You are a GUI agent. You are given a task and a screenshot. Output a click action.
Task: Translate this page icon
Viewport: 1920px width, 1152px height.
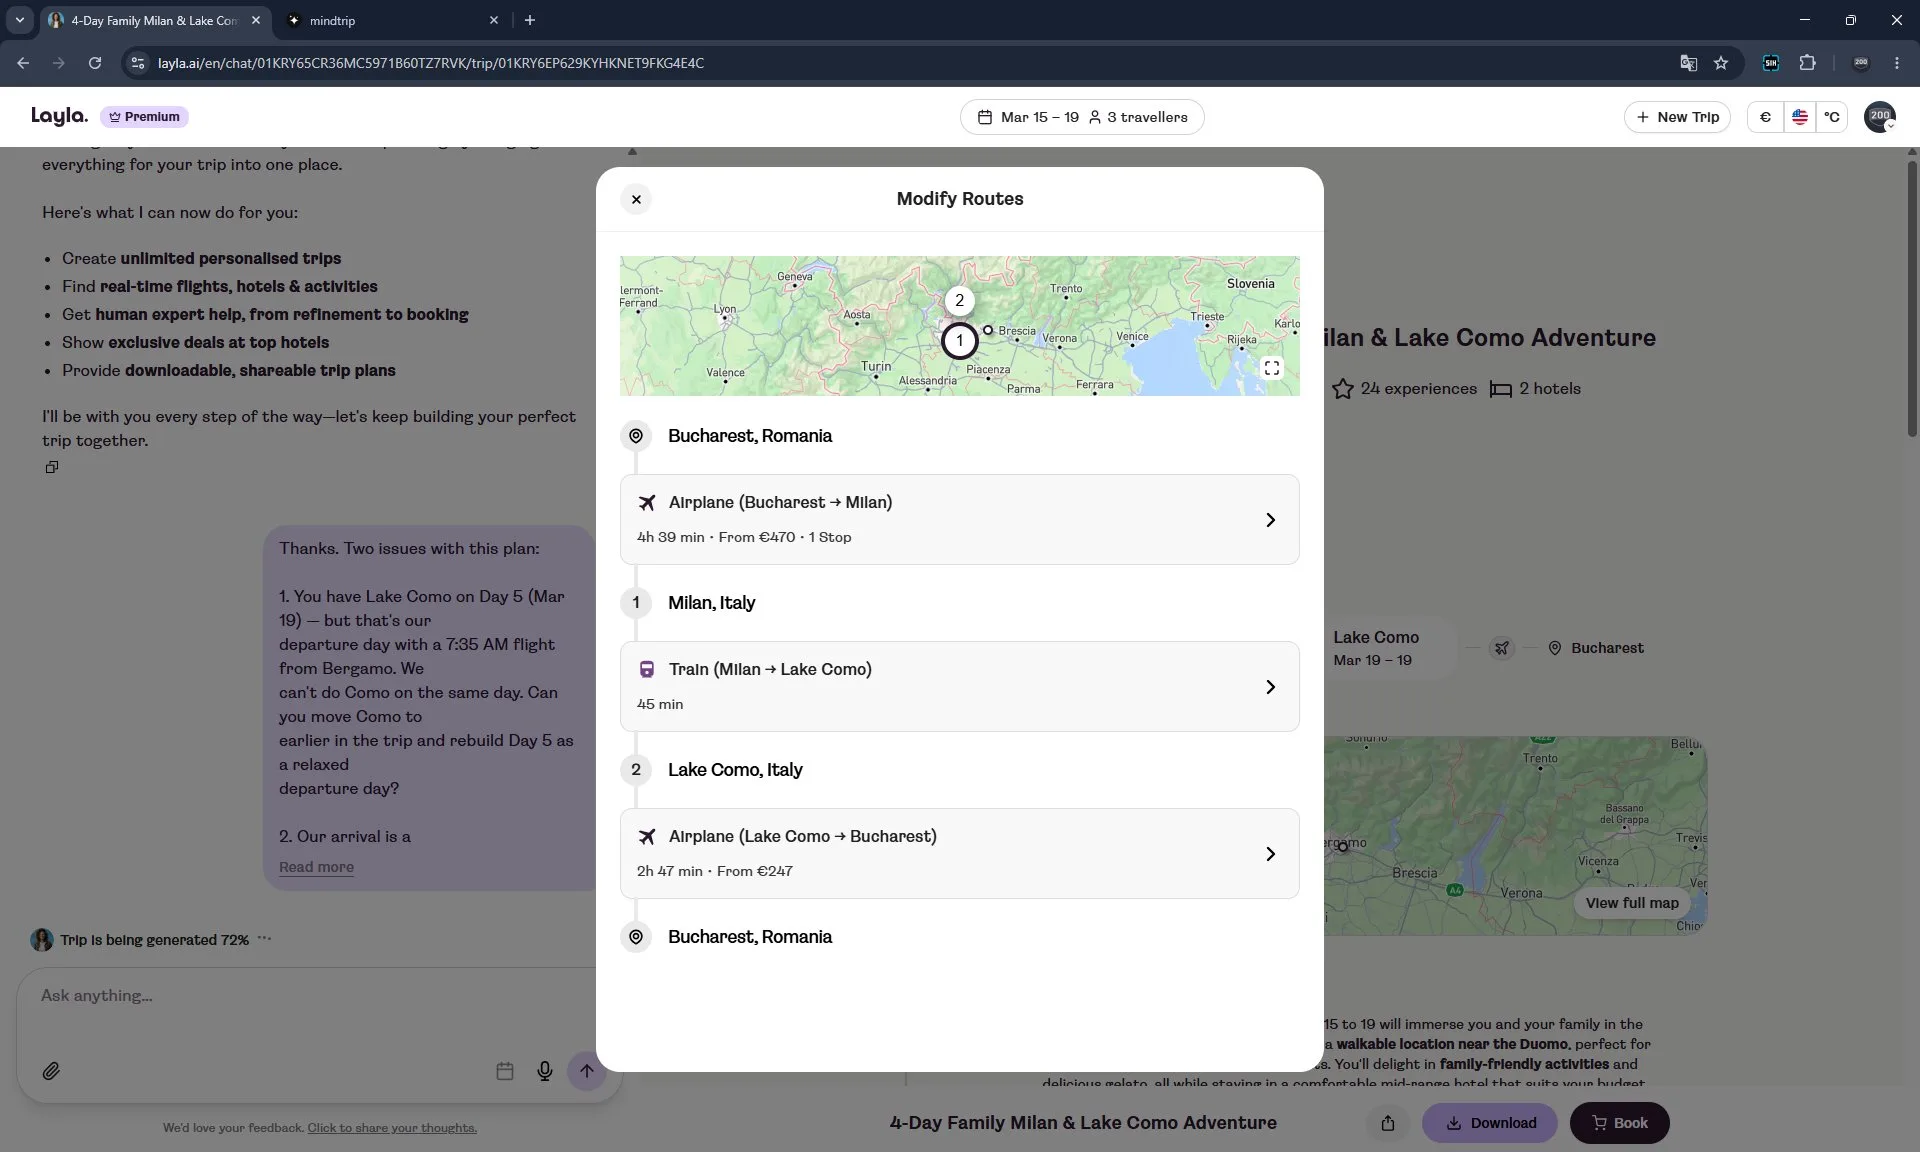[x=1688, y=63]
